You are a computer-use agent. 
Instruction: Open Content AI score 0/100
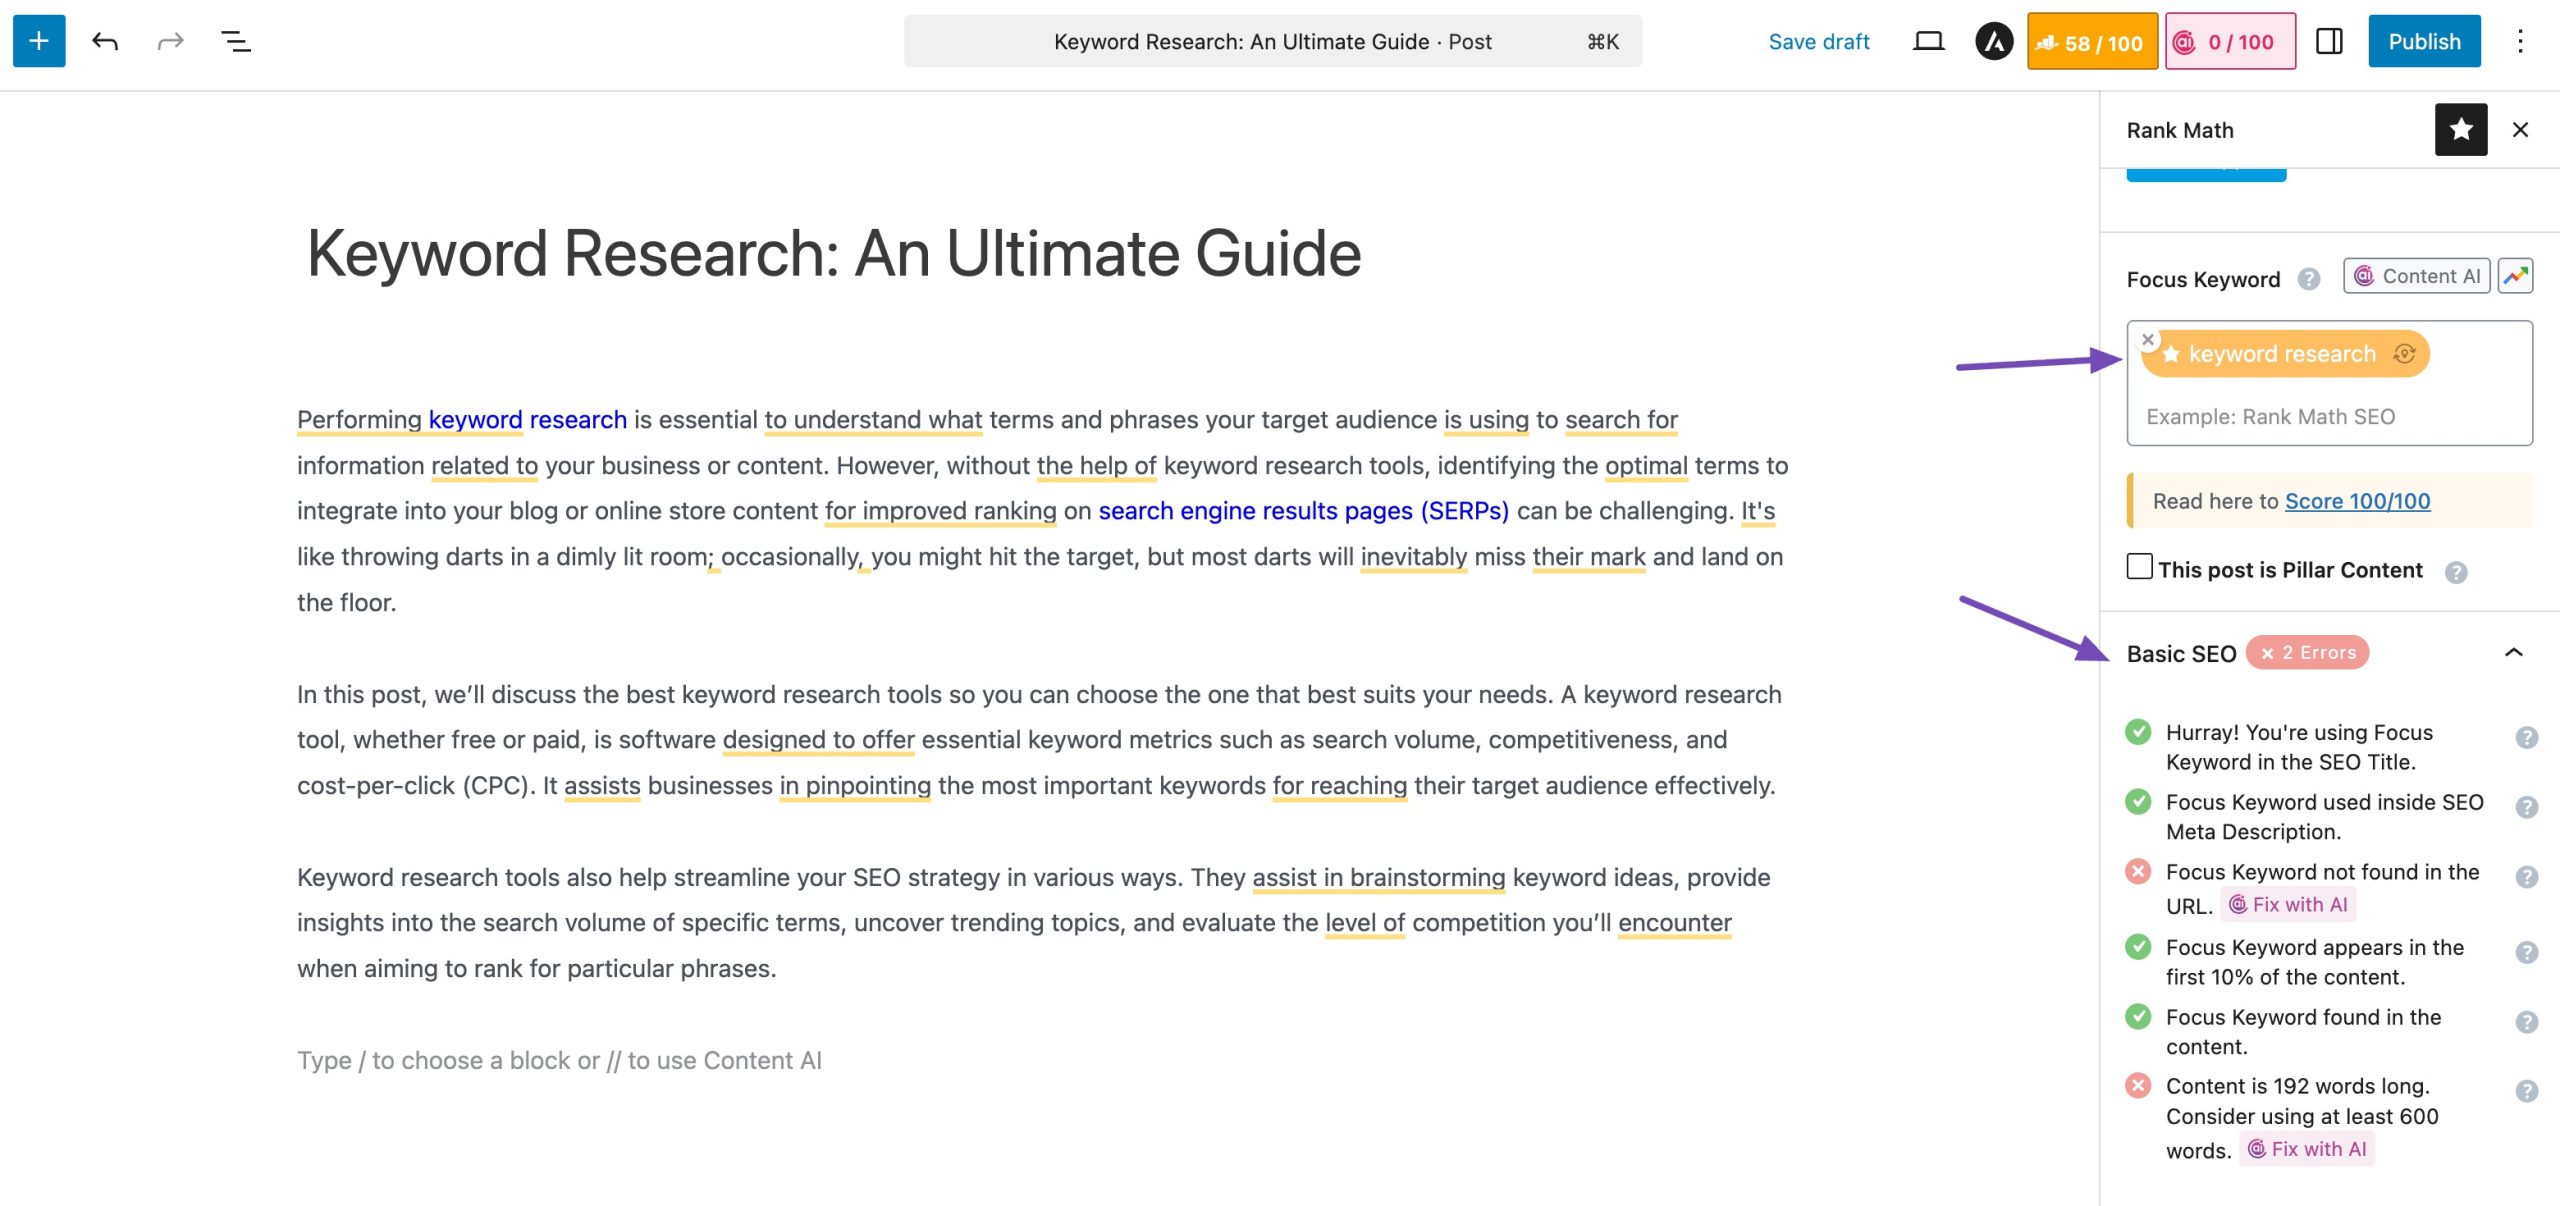click(2230, 42)
